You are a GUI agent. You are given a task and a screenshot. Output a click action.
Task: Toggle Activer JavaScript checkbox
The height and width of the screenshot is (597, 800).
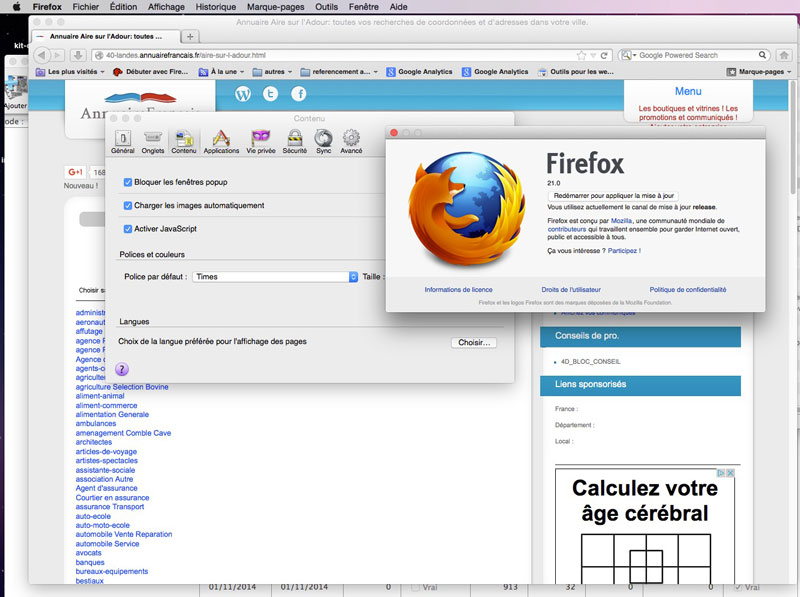128,229
